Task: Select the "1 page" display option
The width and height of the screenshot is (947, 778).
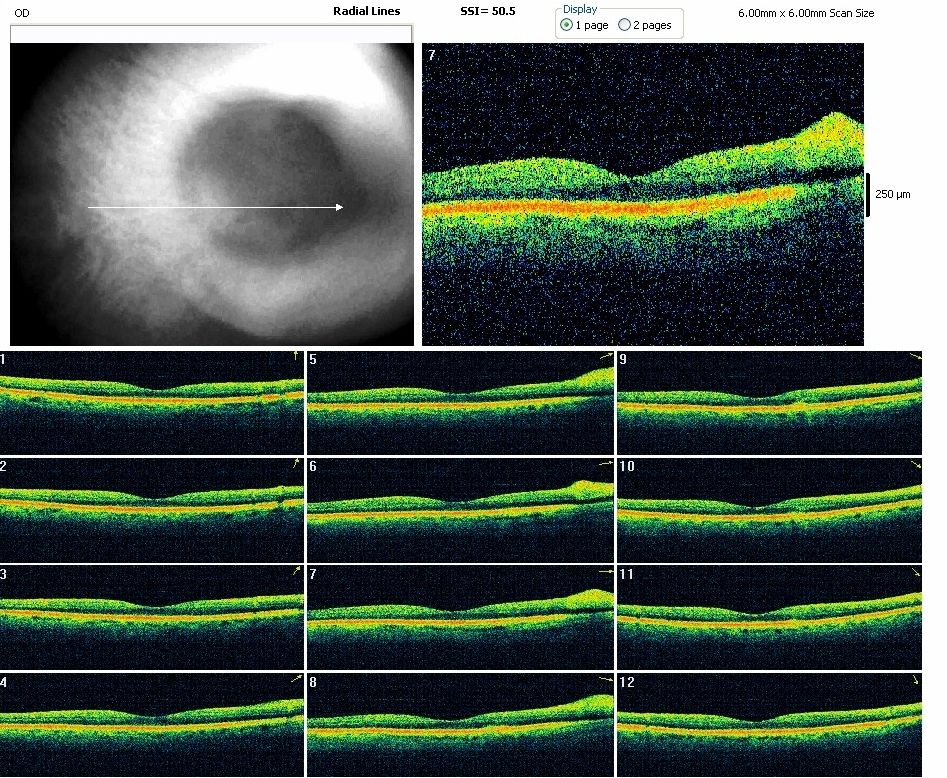Action: coord(567,25)
